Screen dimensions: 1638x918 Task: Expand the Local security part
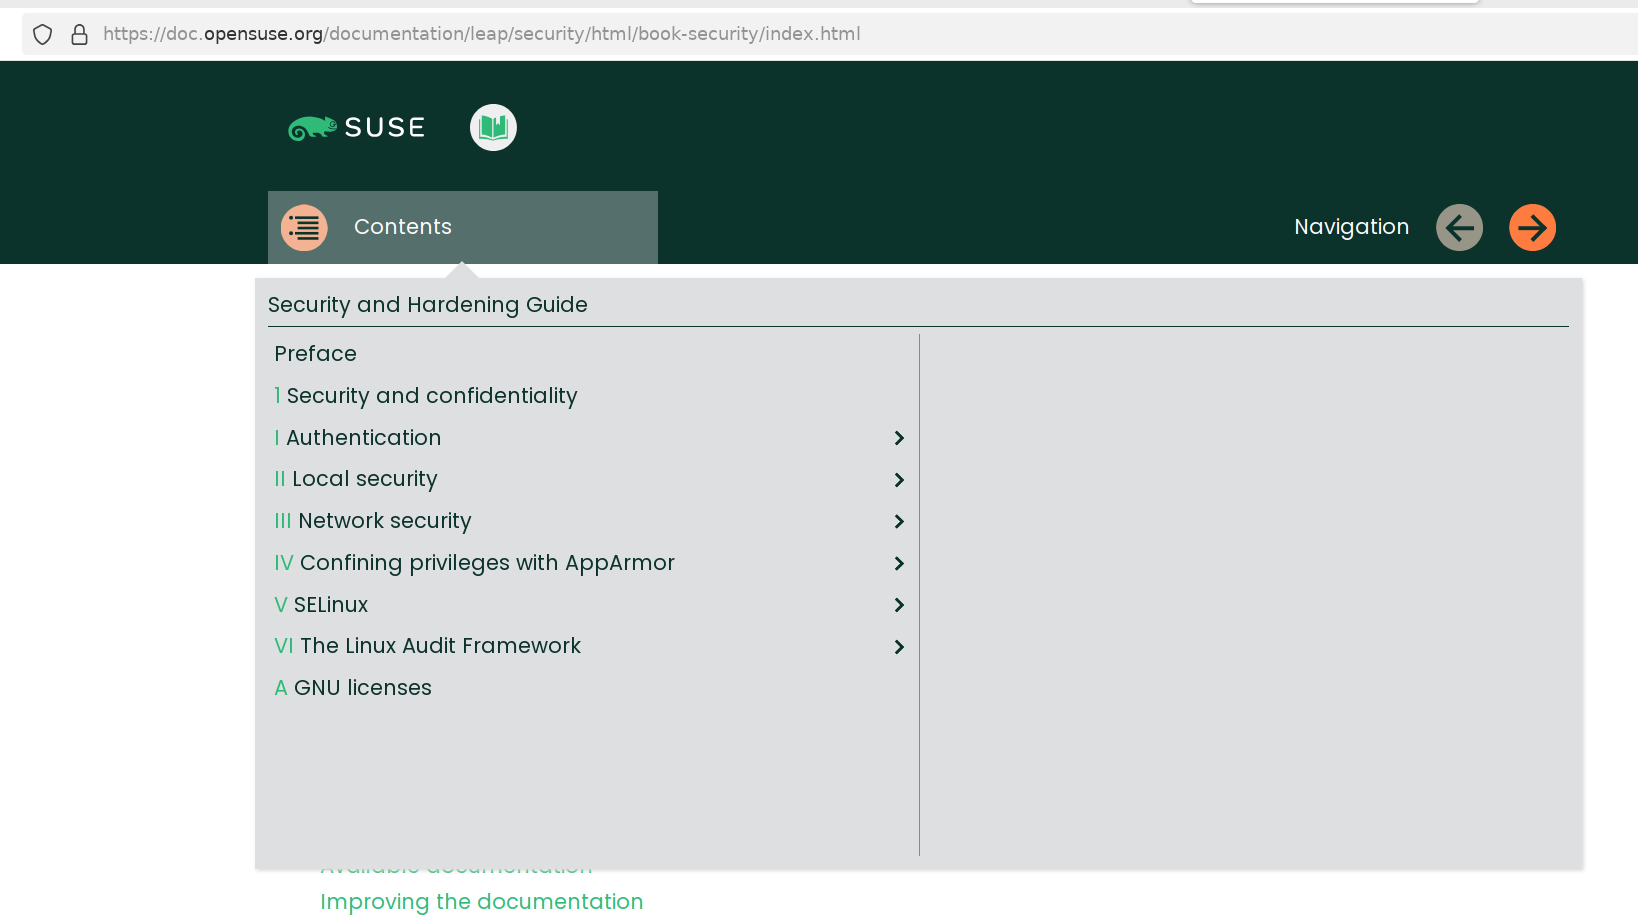tap(897, 480)
